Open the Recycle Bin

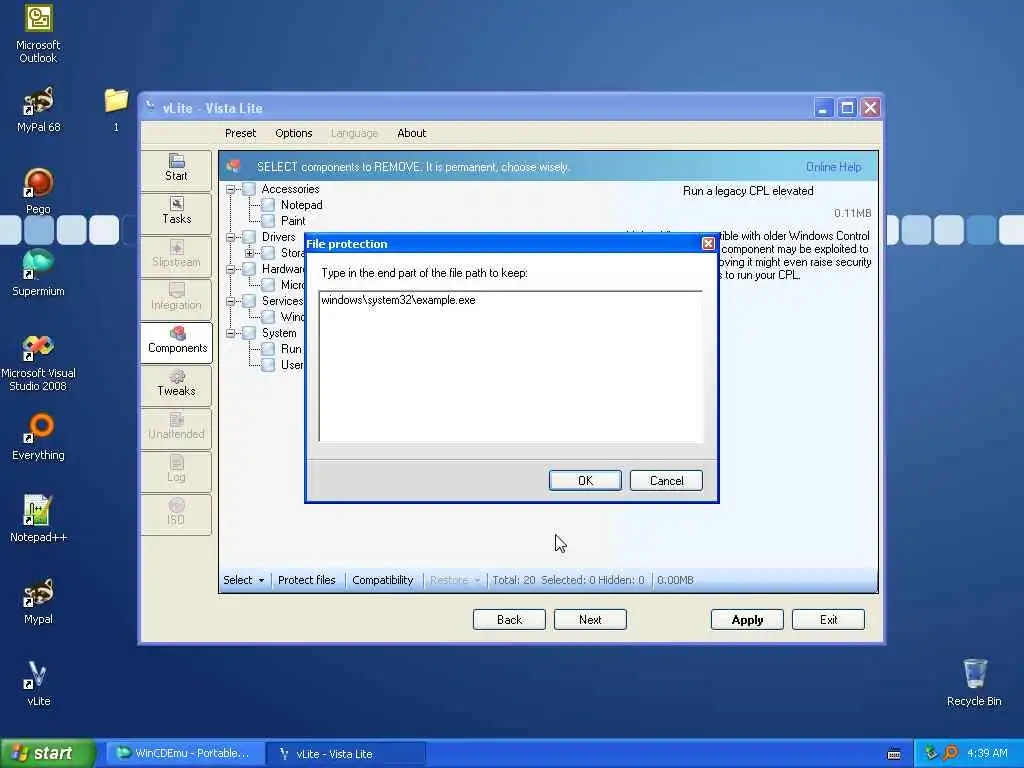coord(974,683)
